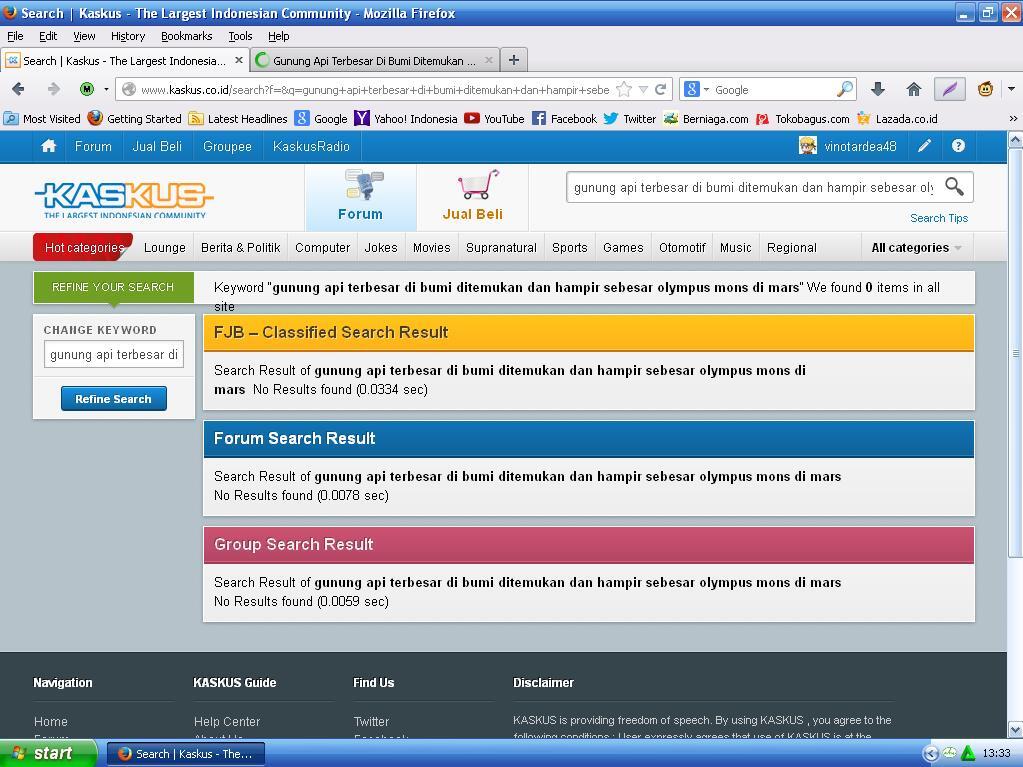Click the Kaskus search magnifier icon
This screenshot has height=767, width=1023.
pyautogui.click(x=954, y=187)
